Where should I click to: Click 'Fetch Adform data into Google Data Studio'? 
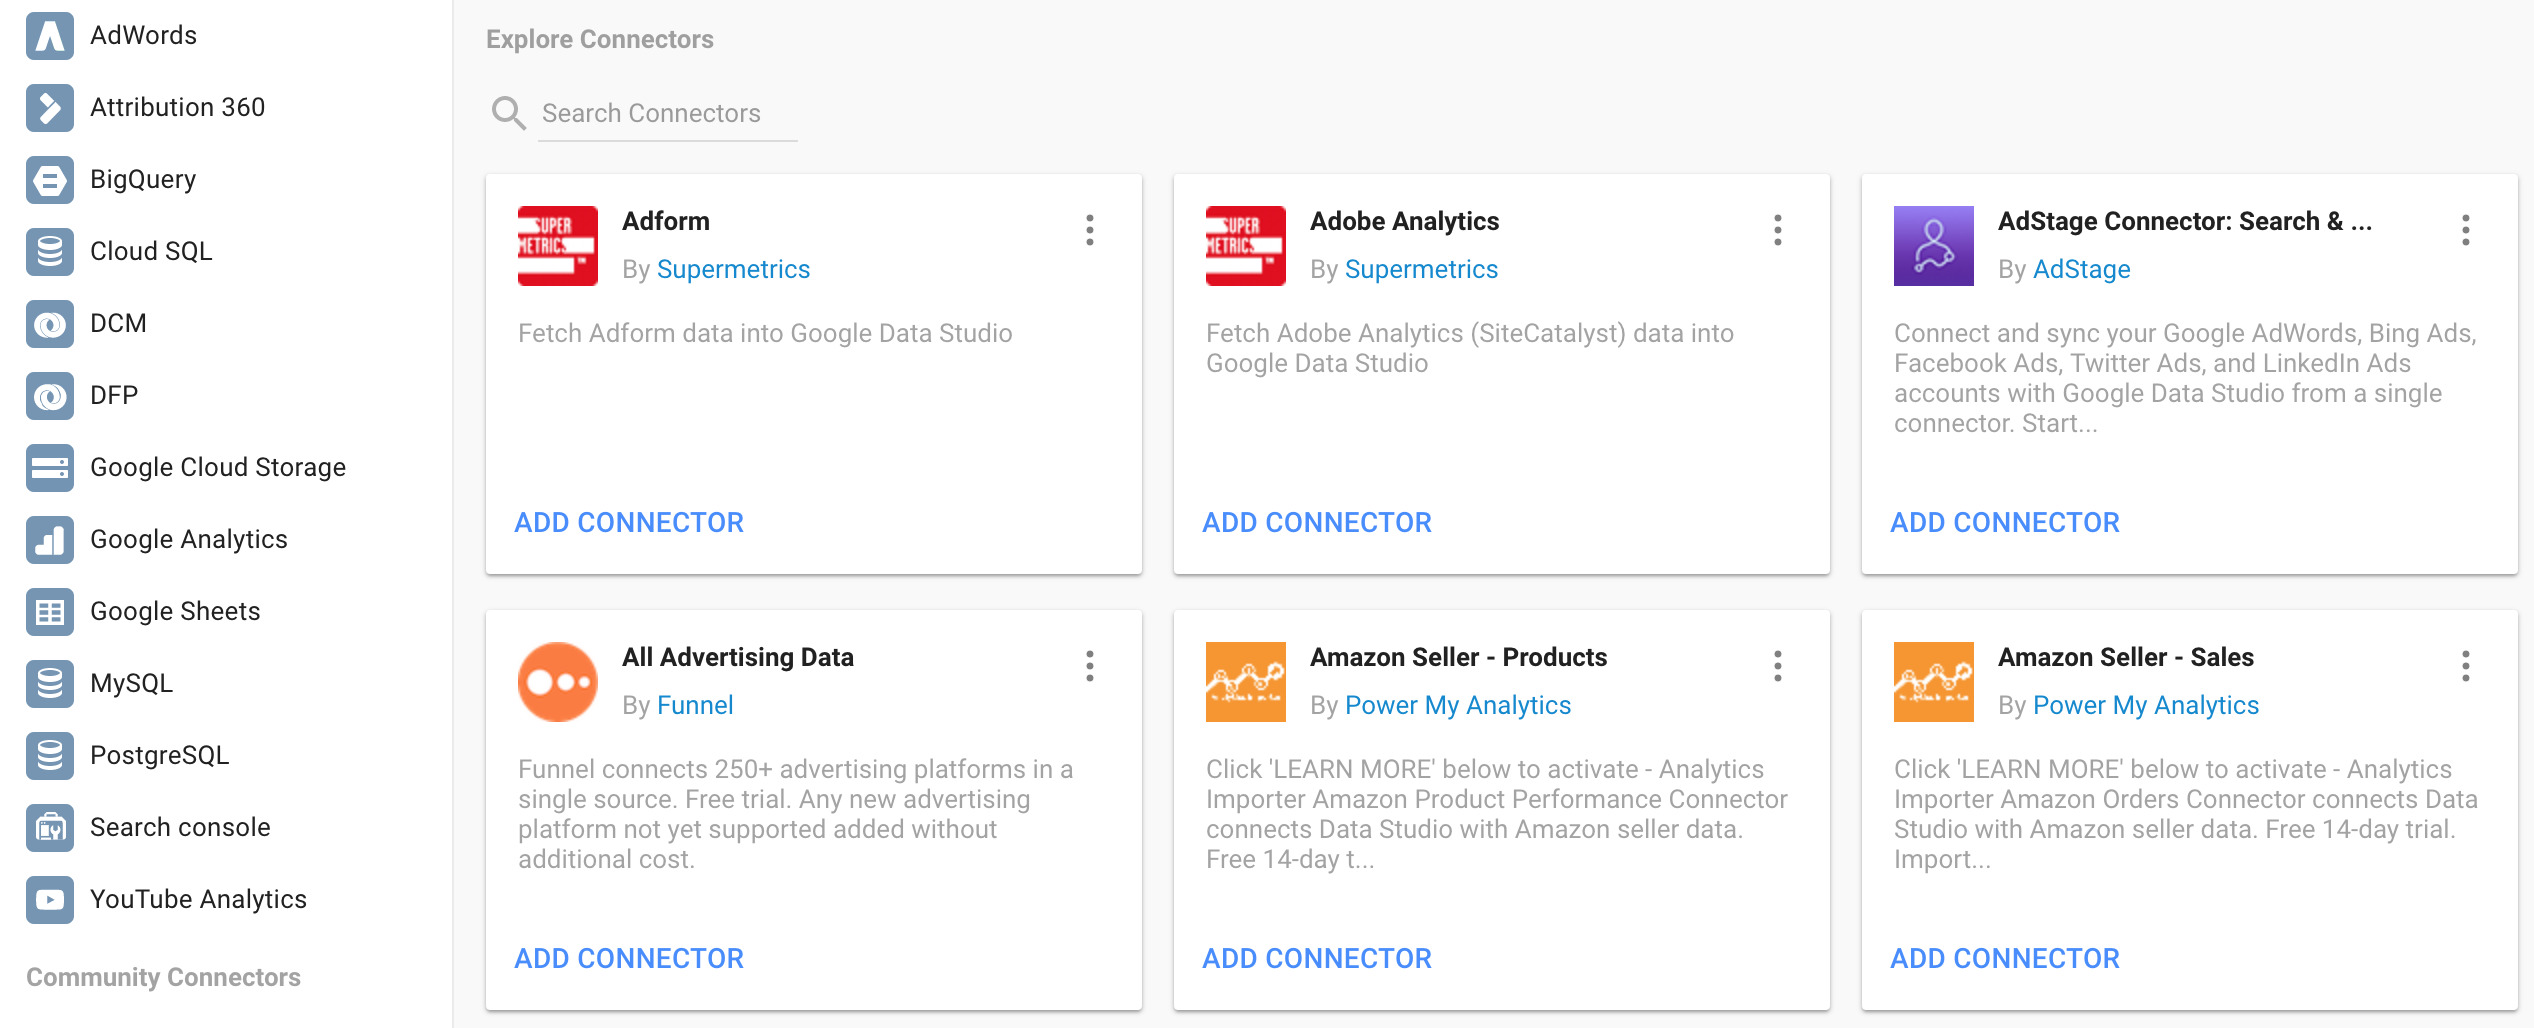(765, 333)
